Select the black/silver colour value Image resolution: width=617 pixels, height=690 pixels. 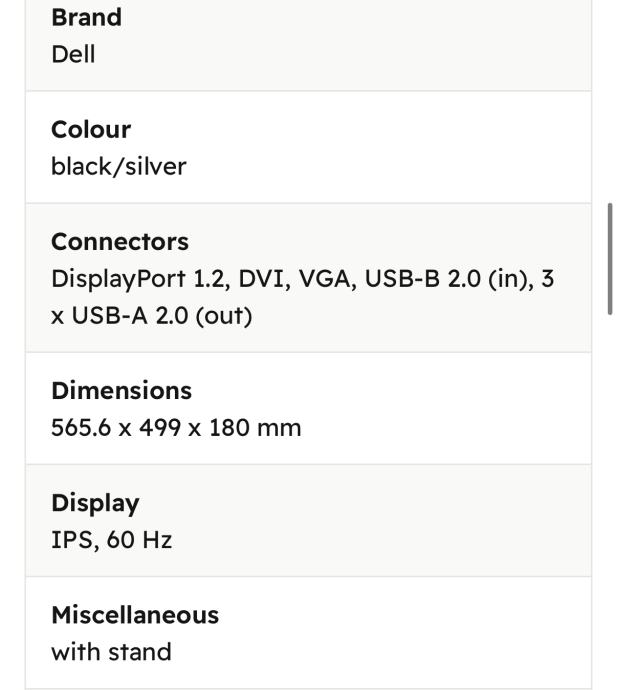[118, 166]
